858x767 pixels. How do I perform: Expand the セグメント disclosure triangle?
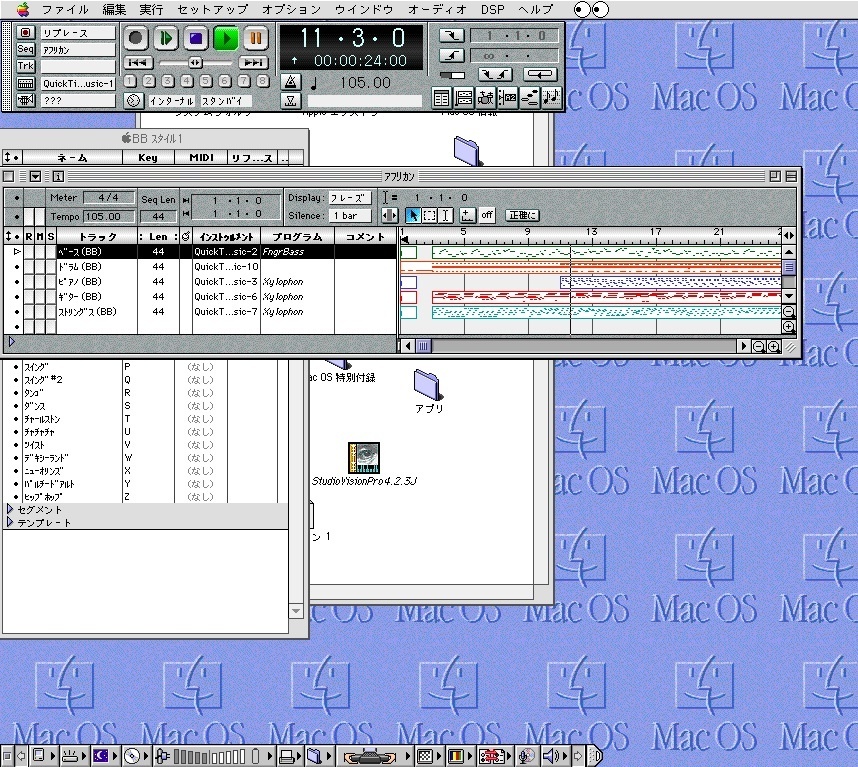pos(11,510)
